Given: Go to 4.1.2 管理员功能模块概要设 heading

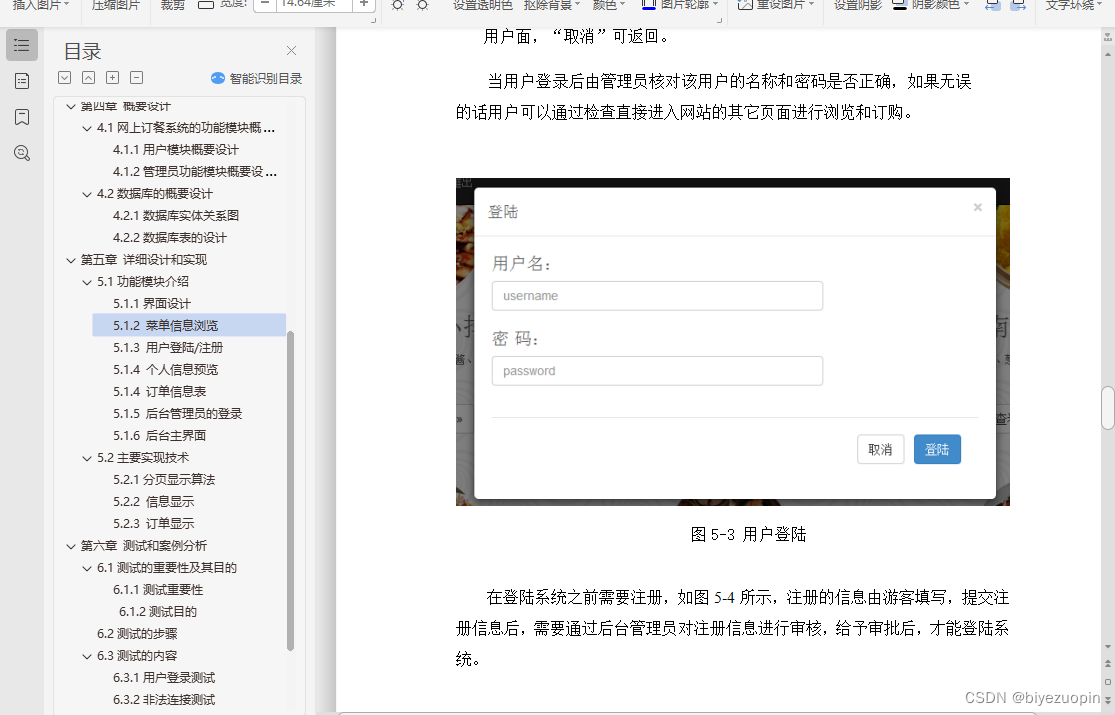Looking at the screenshot, I should pyautogui.click(x=195, y=171).
